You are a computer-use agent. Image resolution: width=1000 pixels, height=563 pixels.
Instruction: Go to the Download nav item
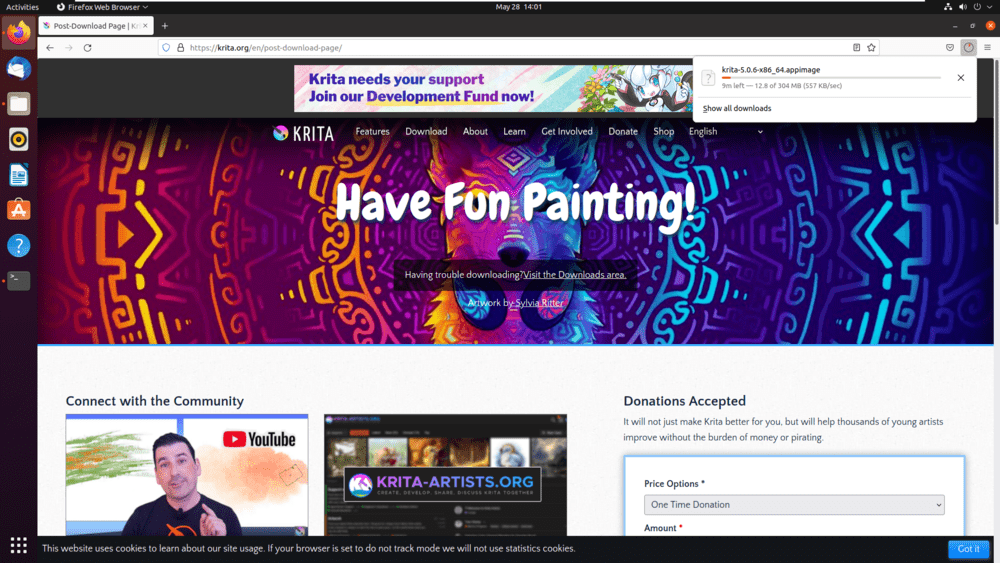tap(426, 131)
